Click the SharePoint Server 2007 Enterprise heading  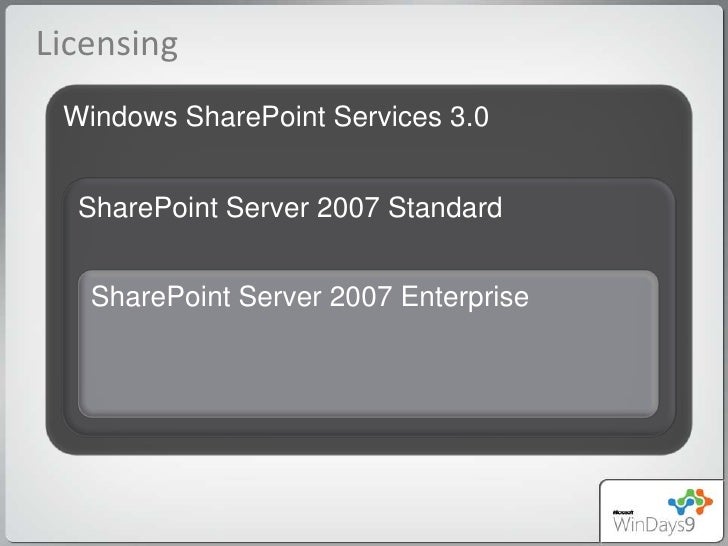(x=310, y=297)
